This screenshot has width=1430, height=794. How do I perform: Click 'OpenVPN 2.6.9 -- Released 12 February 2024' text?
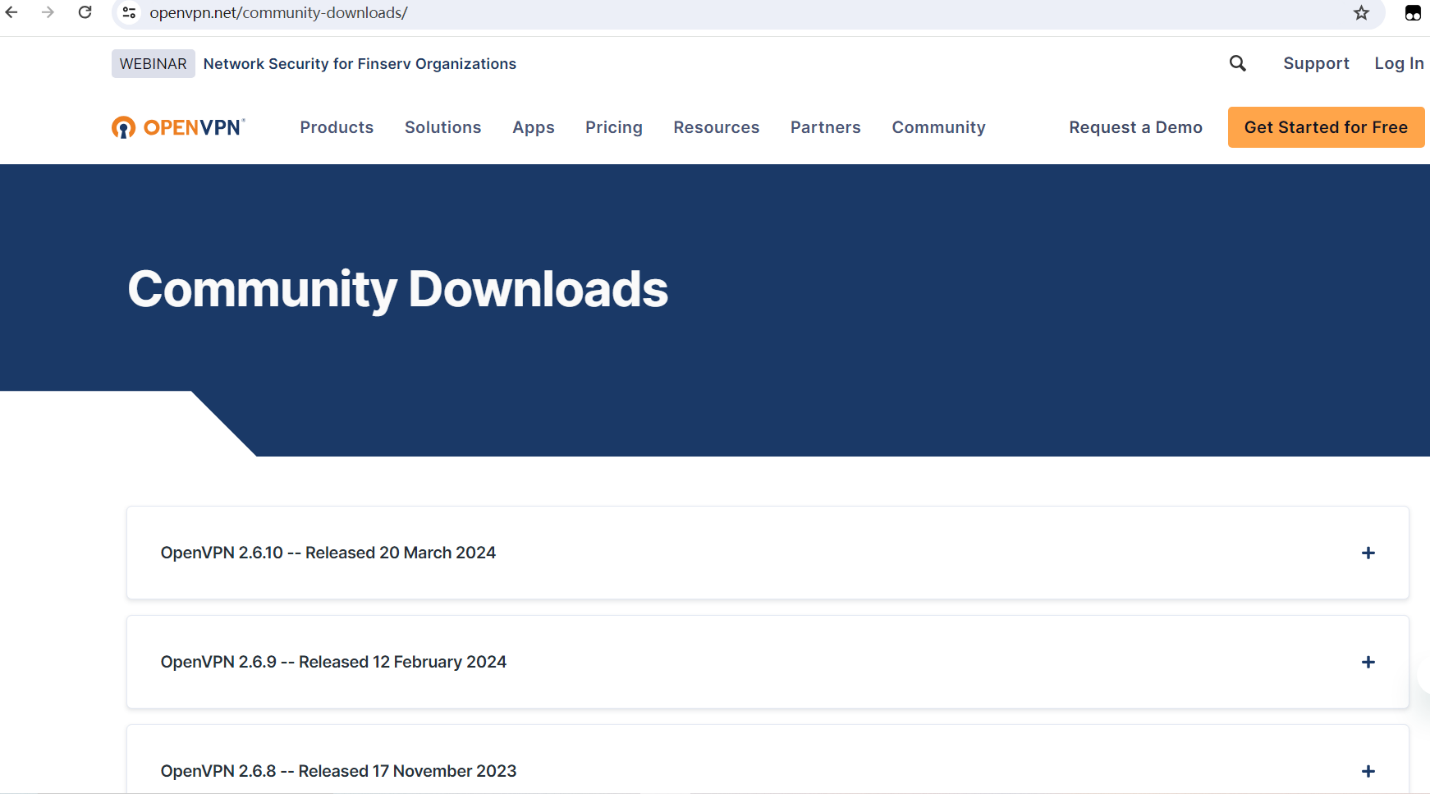(x=333, y=662)
